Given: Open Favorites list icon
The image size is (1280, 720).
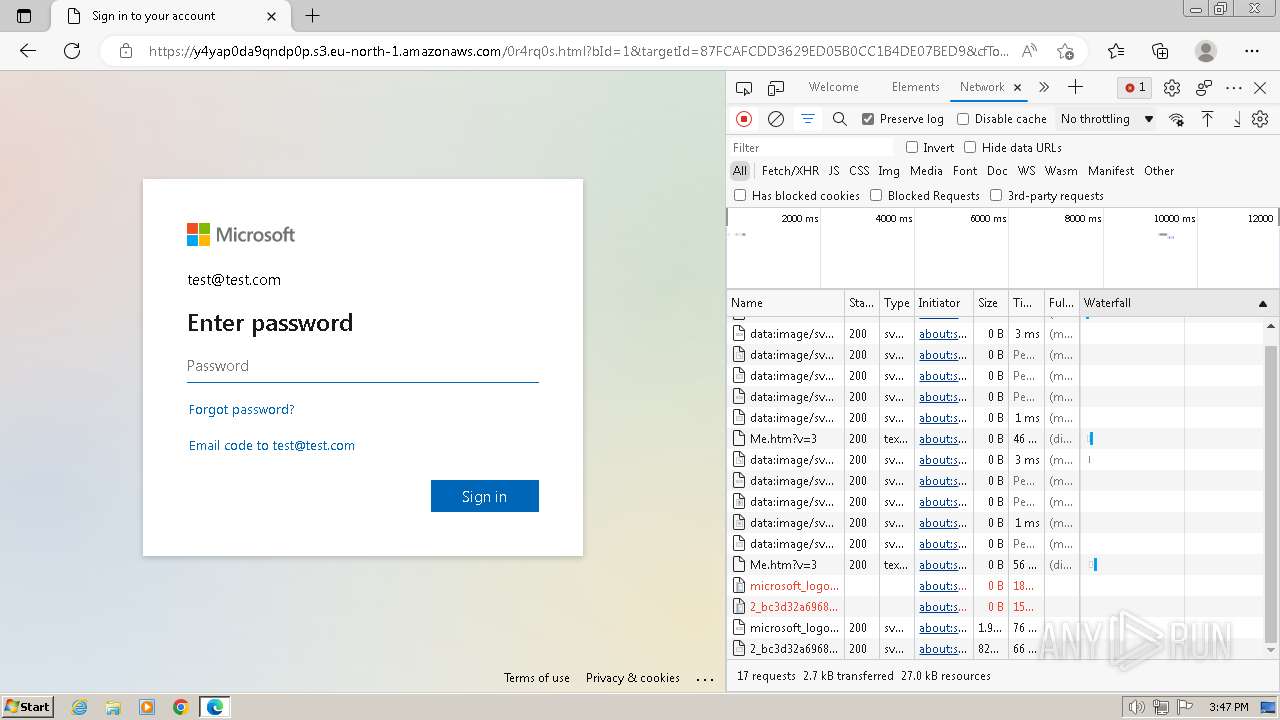Looking at the screenshot, I should pos(1116,51).
